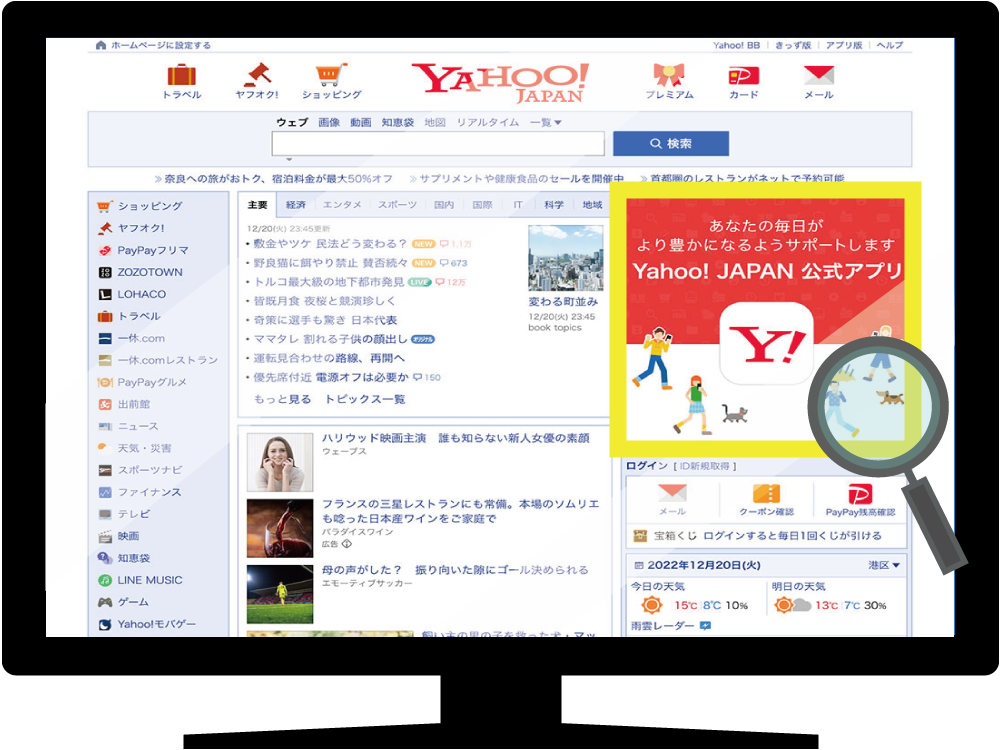Open the headline トルコ最大級の地下都市発見

328,282
